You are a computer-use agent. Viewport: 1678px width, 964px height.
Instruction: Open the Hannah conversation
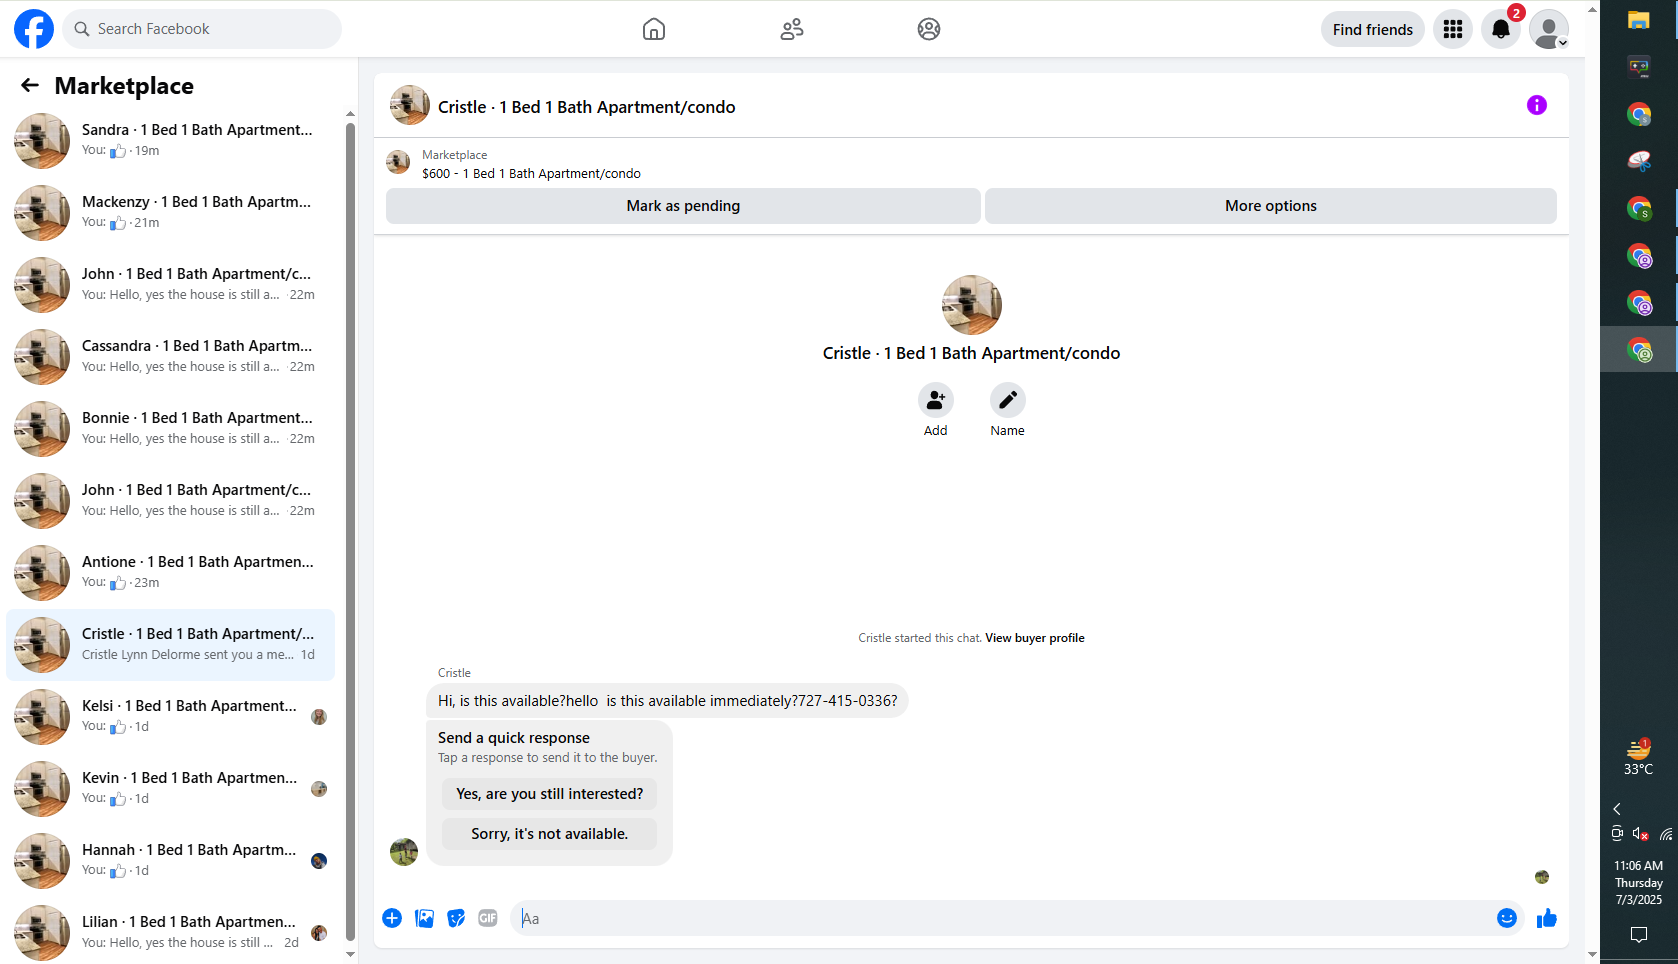(x=171, y=861)
